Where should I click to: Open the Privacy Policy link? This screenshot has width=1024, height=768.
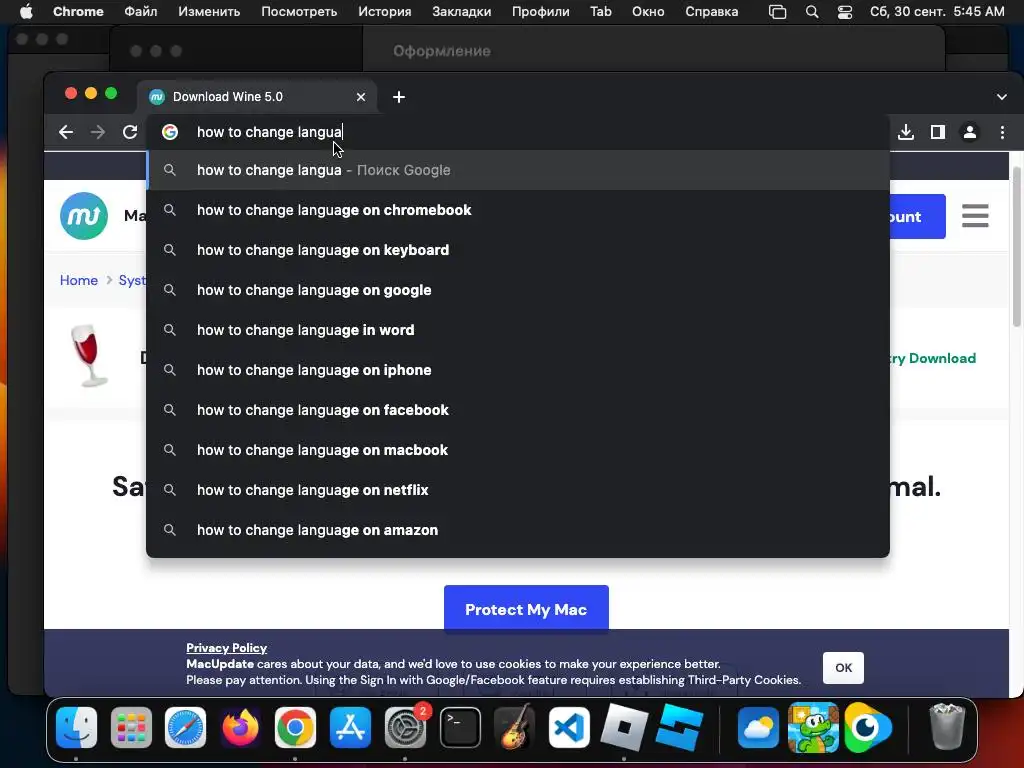227,648
